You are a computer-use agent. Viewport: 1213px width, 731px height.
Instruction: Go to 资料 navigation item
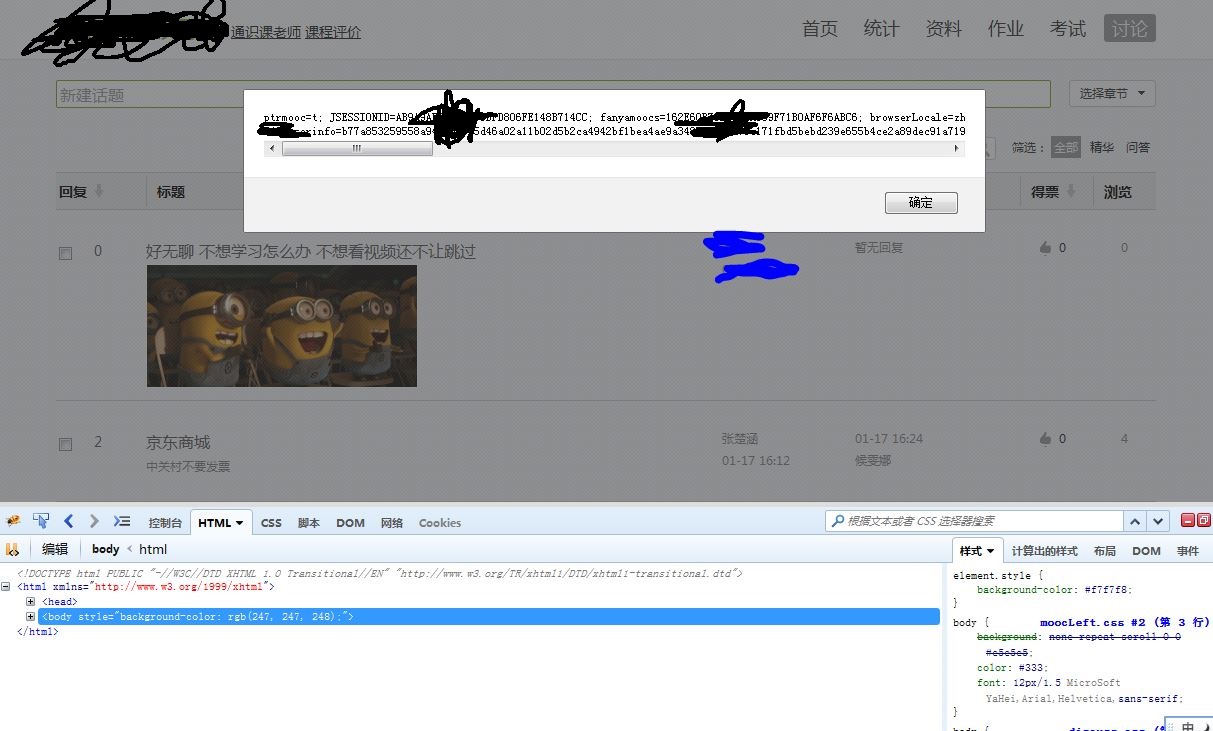(x=943, y=29)
